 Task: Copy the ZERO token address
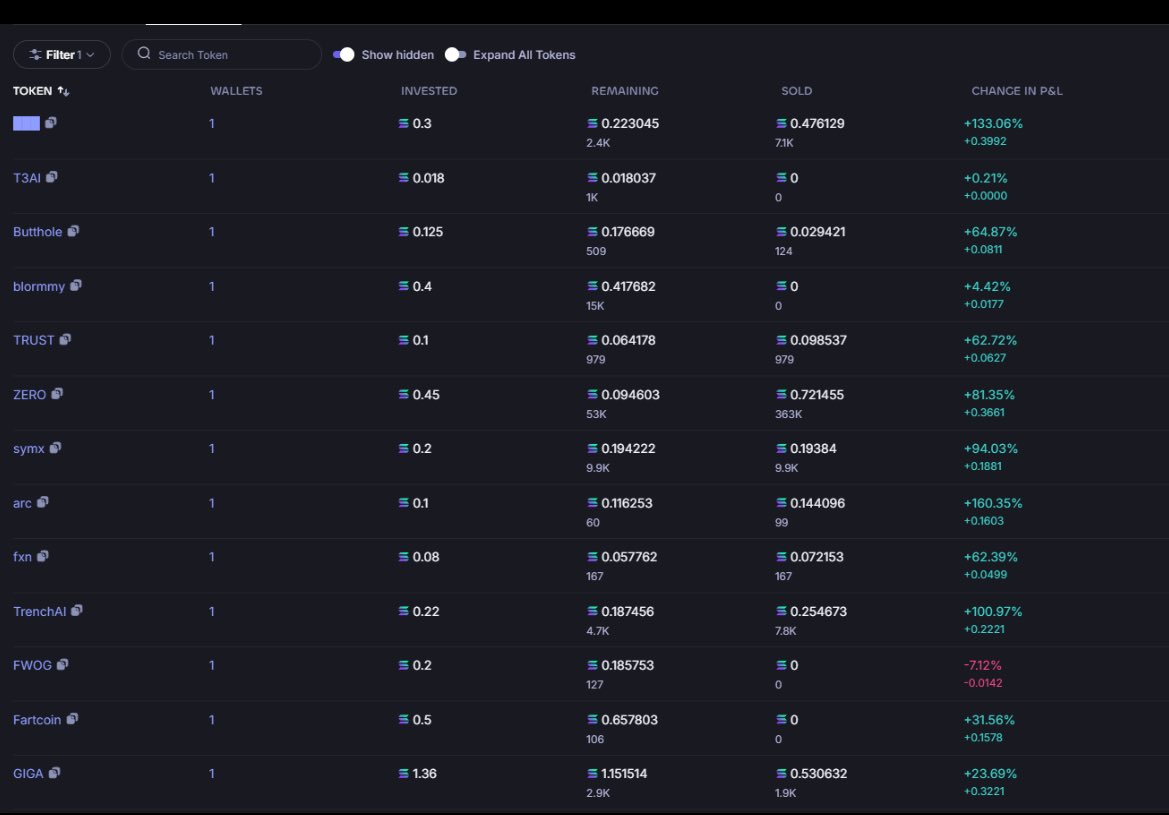click(x=57, y=394)
